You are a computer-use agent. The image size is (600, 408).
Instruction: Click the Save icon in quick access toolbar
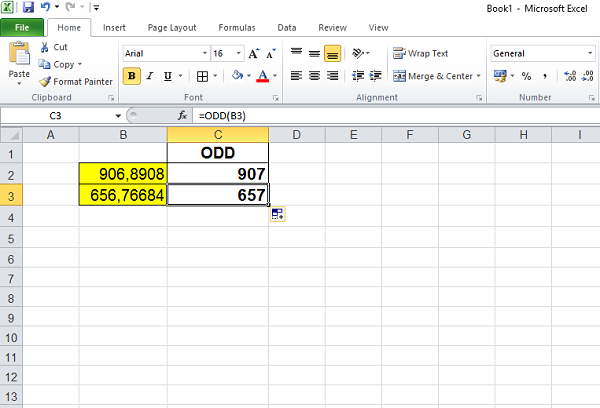(x=29, y=7)
